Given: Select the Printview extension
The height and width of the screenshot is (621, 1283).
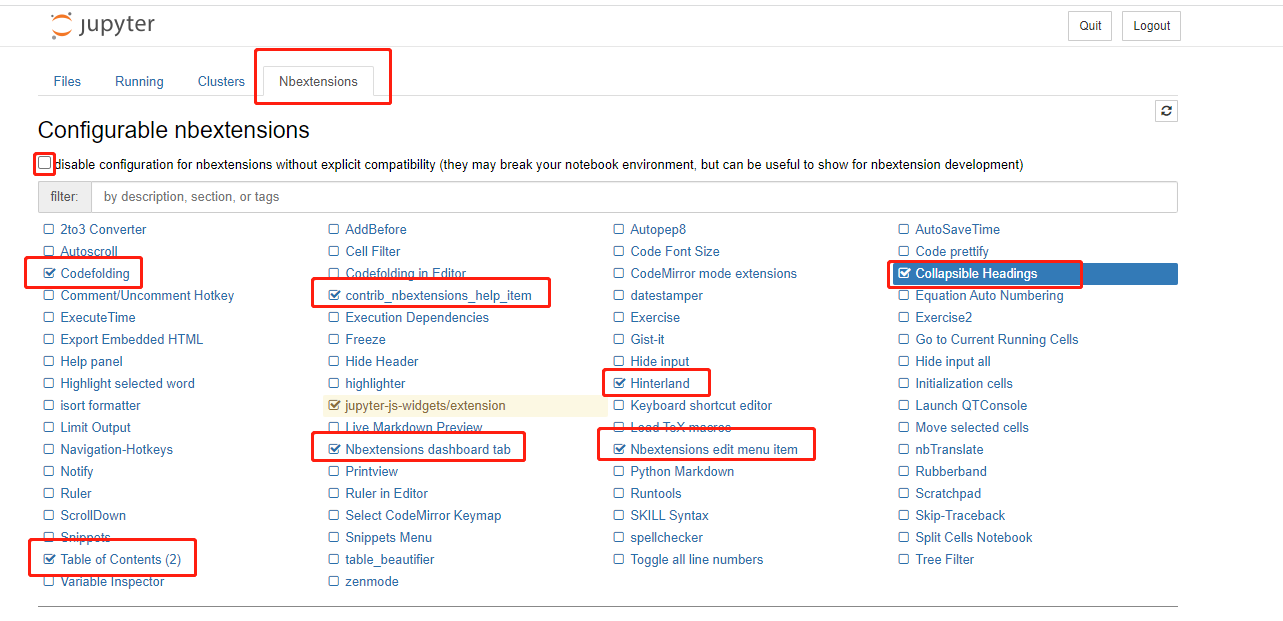Looking at the screenshot, I should pyautogui.click(x=371, y=471).
